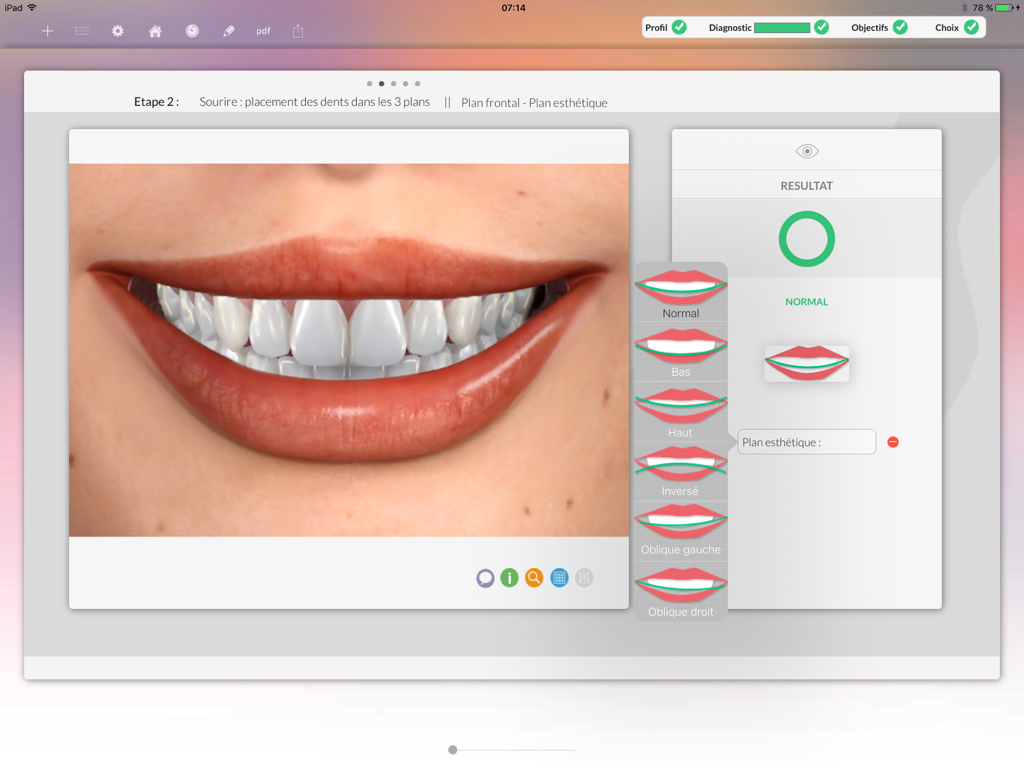Click the green info icon
1024x768 pixels.
click(x=509, y=578)
